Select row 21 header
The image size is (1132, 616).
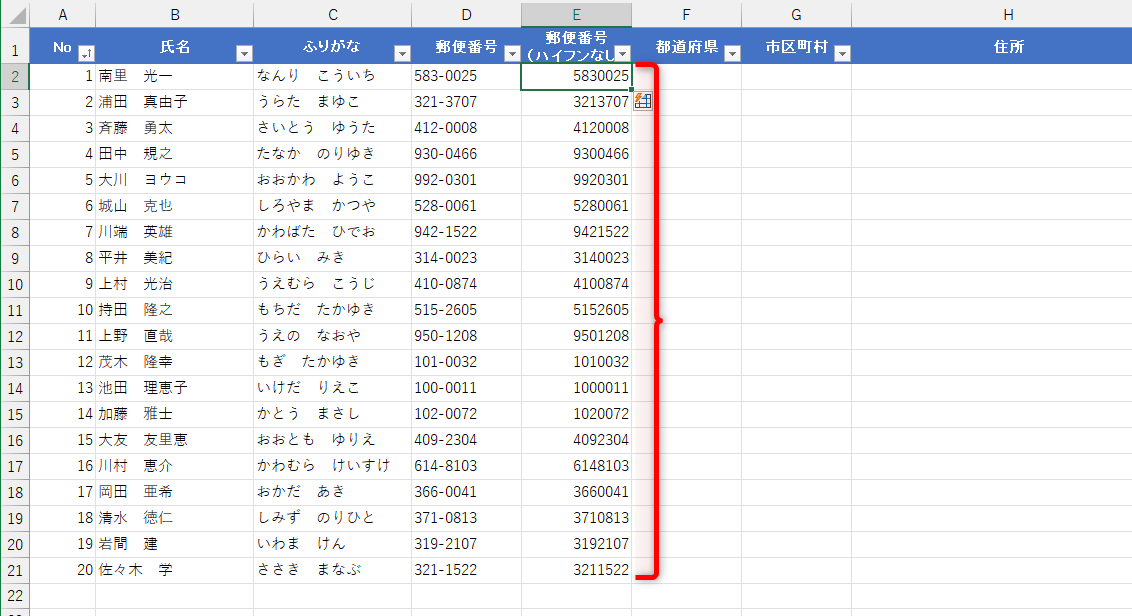pos(15,570)
